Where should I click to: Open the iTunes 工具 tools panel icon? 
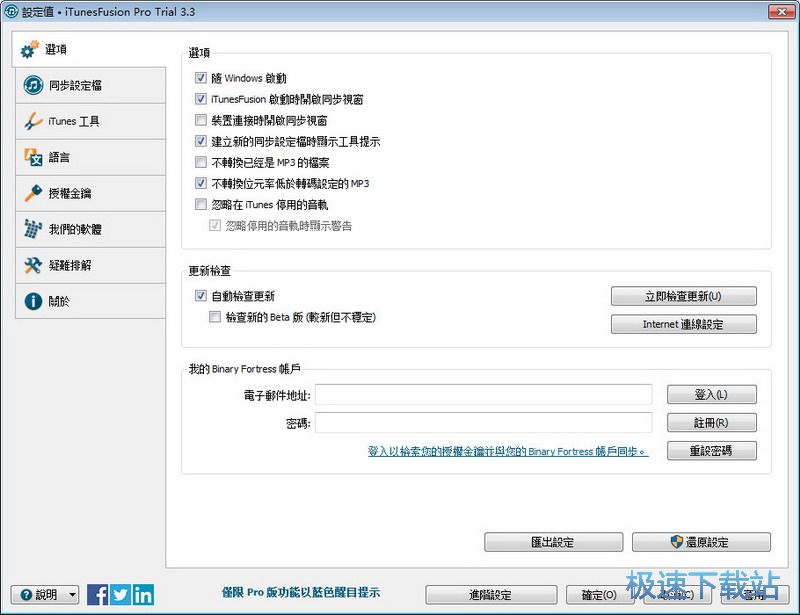pyautogui.click(x=30, y=121)
